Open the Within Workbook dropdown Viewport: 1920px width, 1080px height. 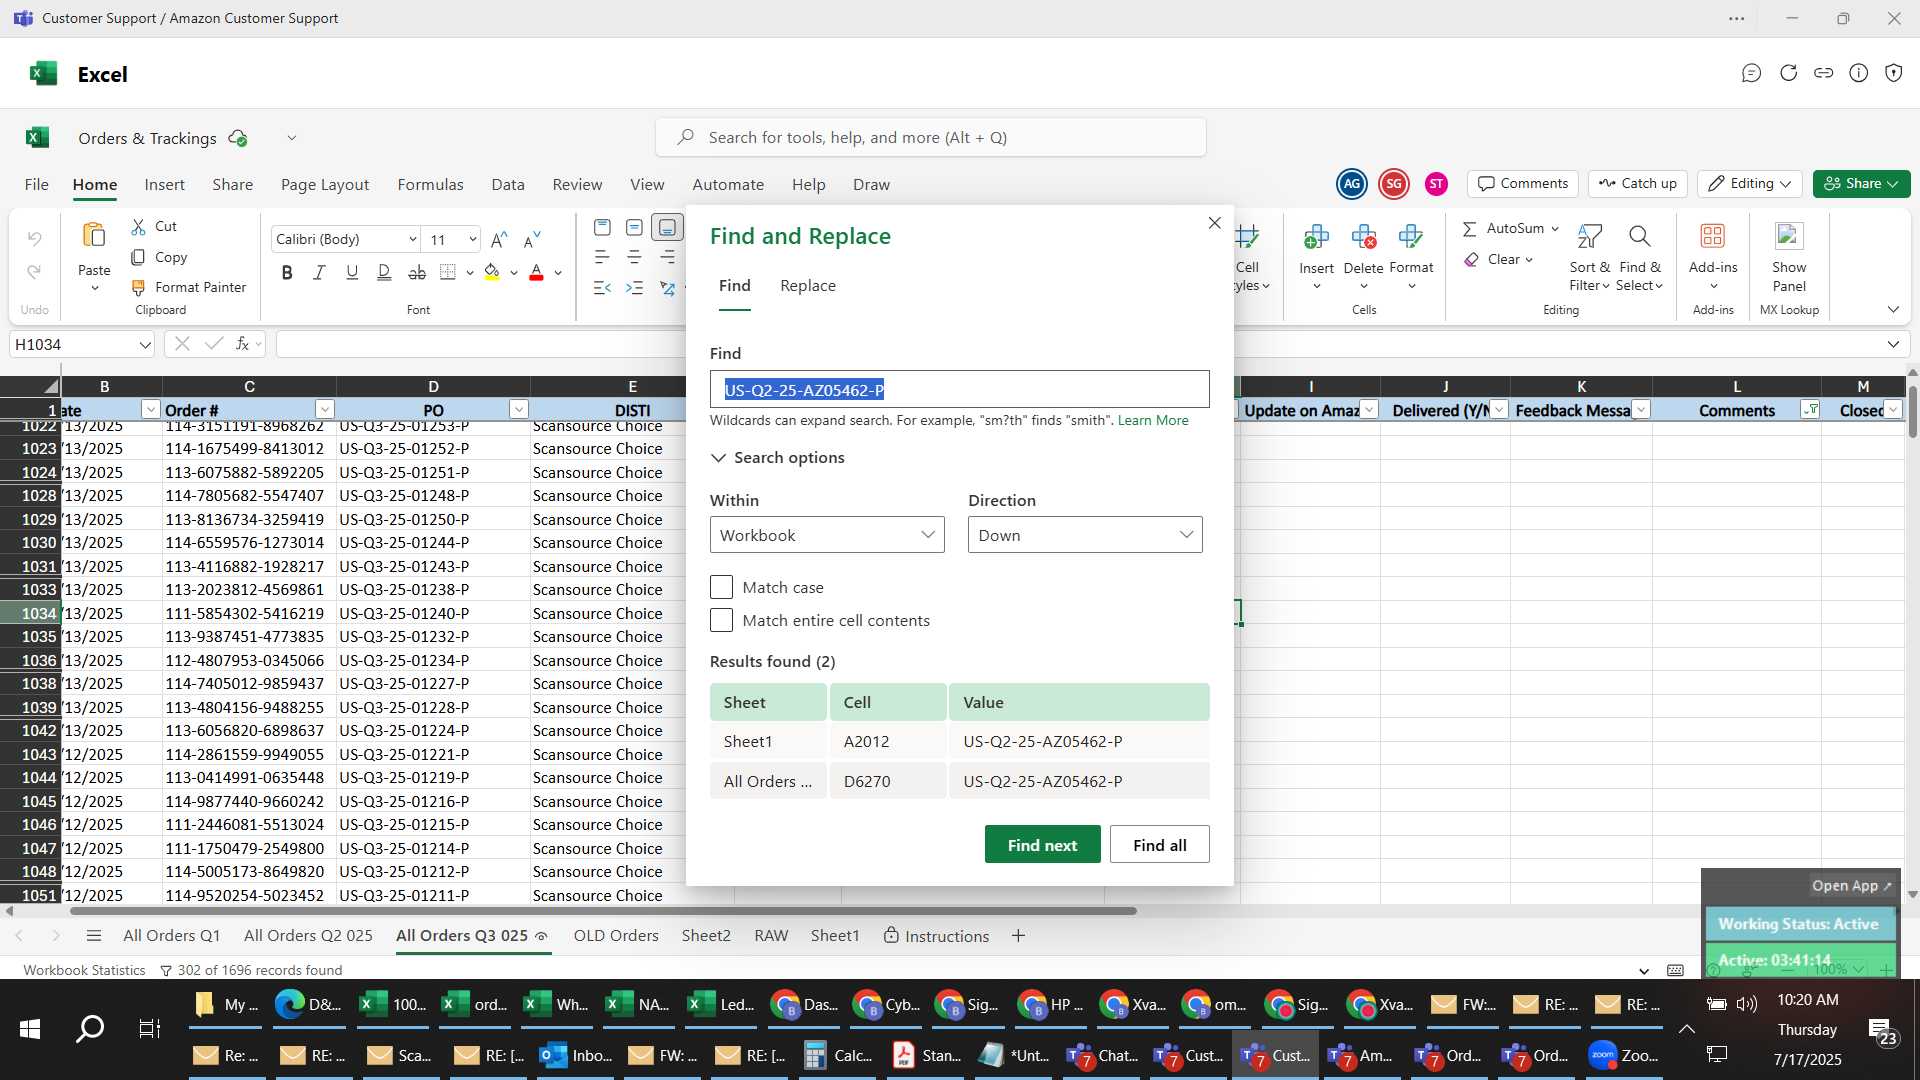click(827, 535)
